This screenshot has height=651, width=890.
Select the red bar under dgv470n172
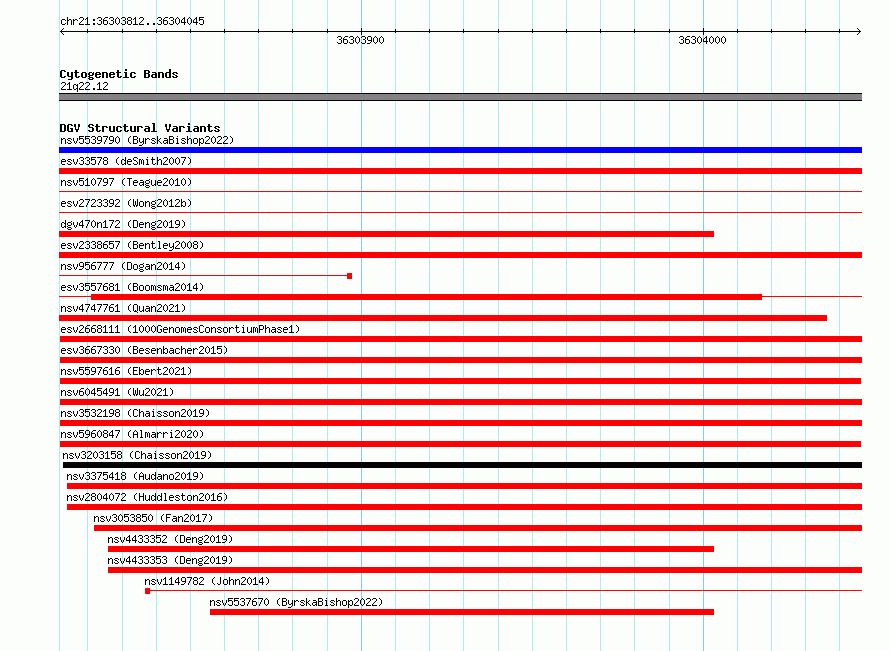tap(387, 234)
